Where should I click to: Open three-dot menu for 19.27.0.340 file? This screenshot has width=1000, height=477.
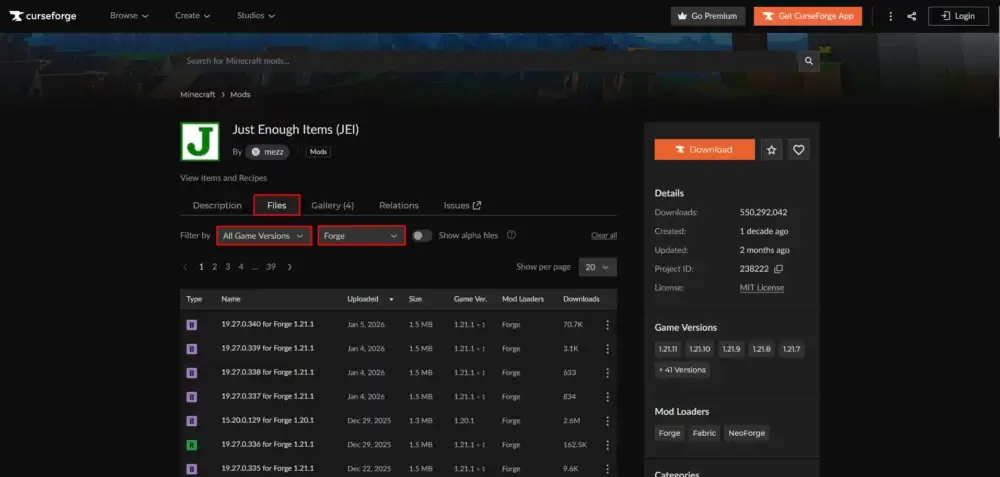(x=607, y=325)
